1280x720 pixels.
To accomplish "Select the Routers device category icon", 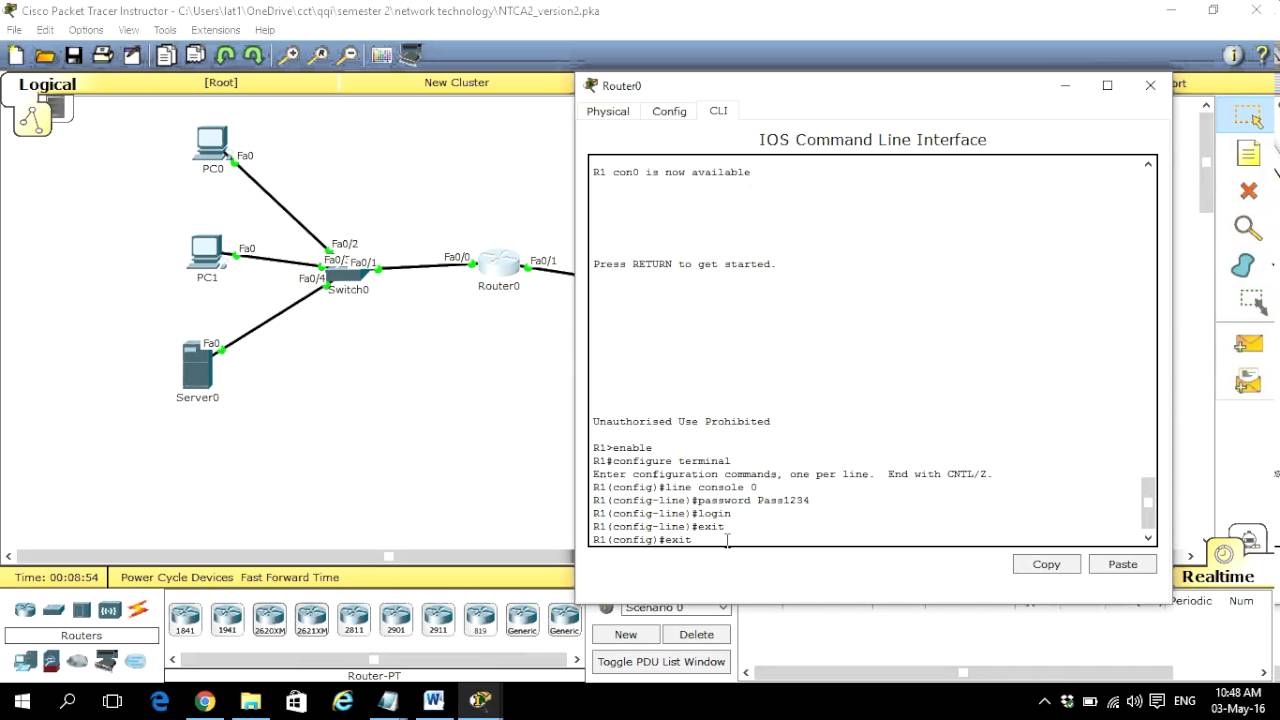I will [25, 610].
